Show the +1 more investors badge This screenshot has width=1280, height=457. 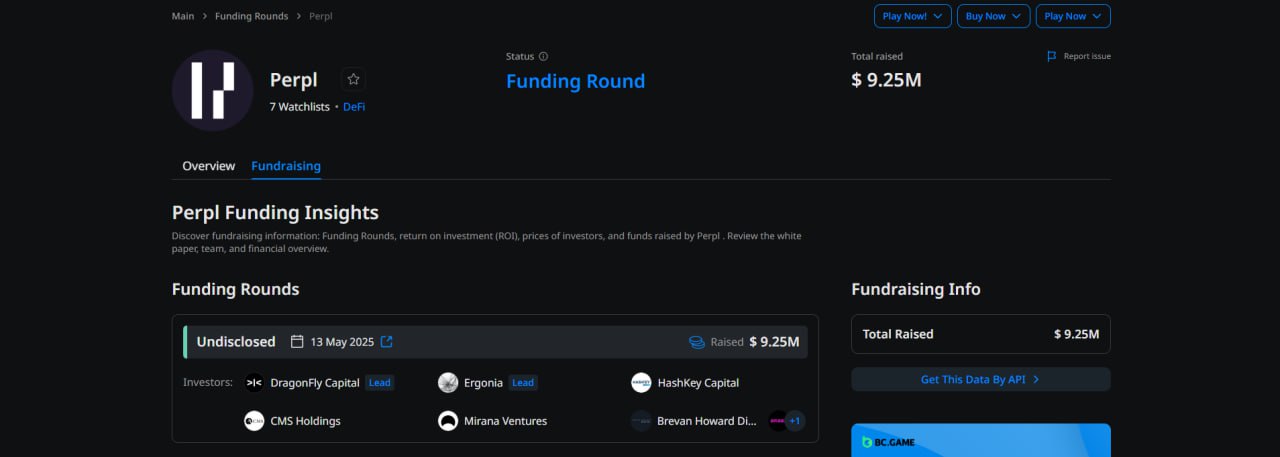pos(795,421)
